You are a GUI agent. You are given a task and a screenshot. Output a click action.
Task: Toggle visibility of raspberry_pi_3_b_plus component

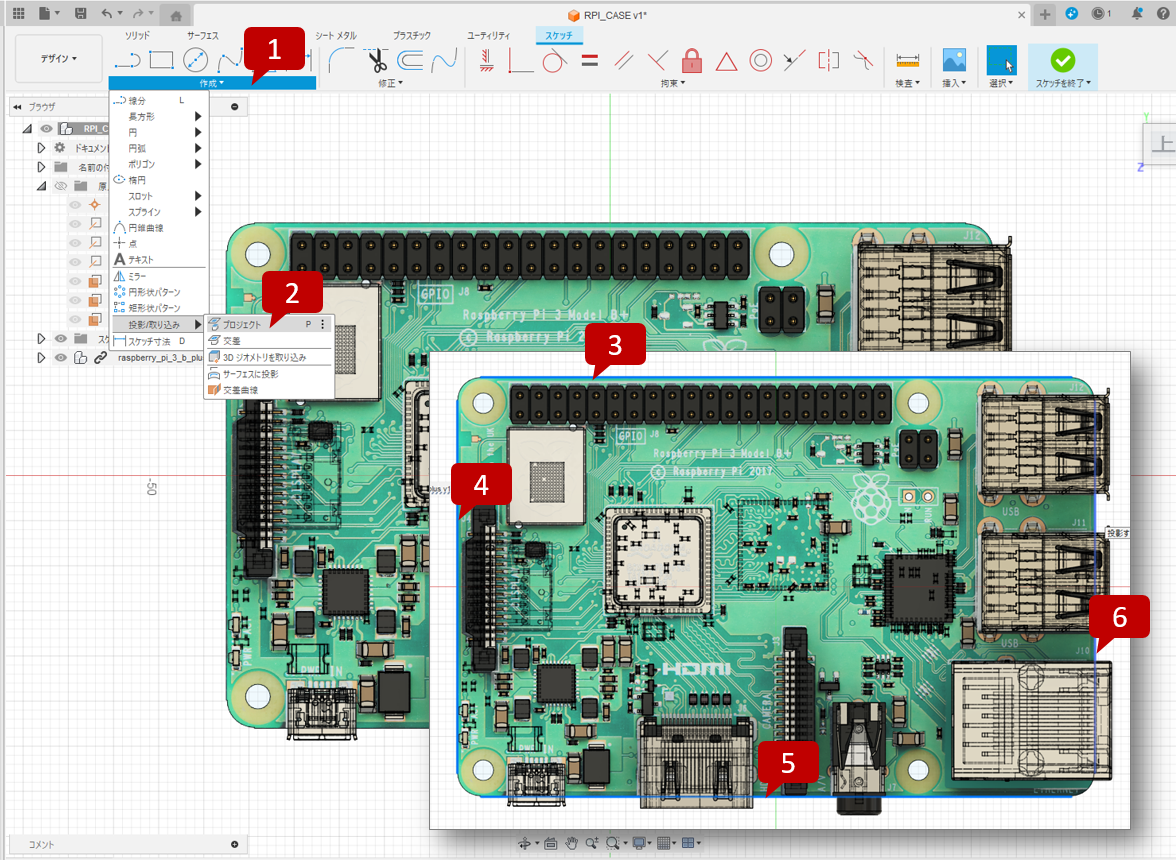pyautogui.click(x=61, y=358)
